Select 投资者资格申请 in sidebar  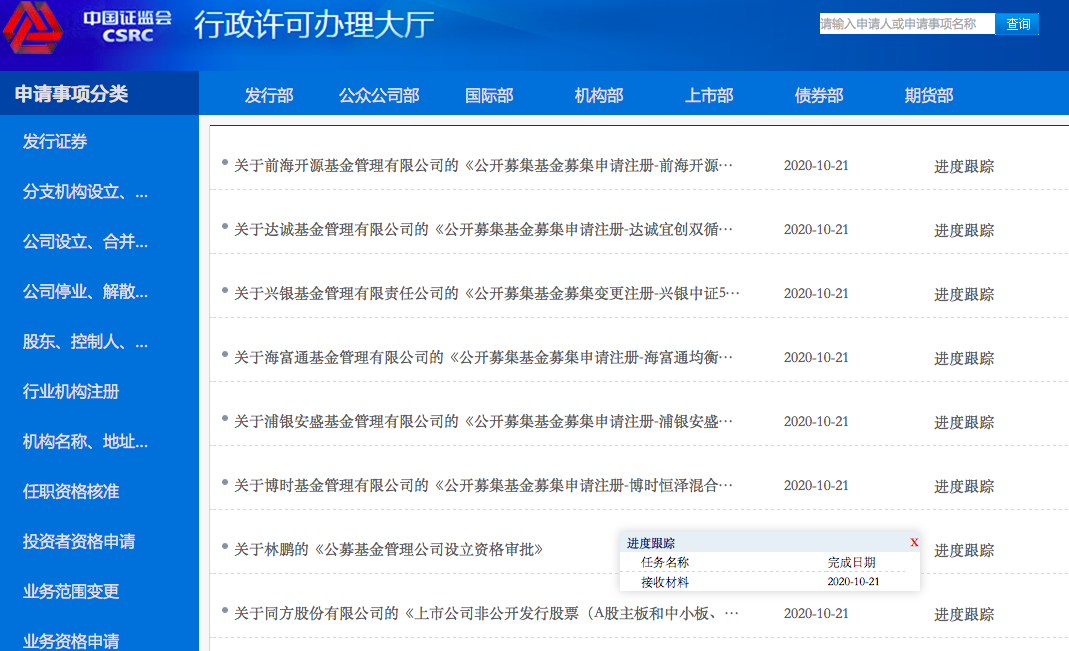click(79, 541)
